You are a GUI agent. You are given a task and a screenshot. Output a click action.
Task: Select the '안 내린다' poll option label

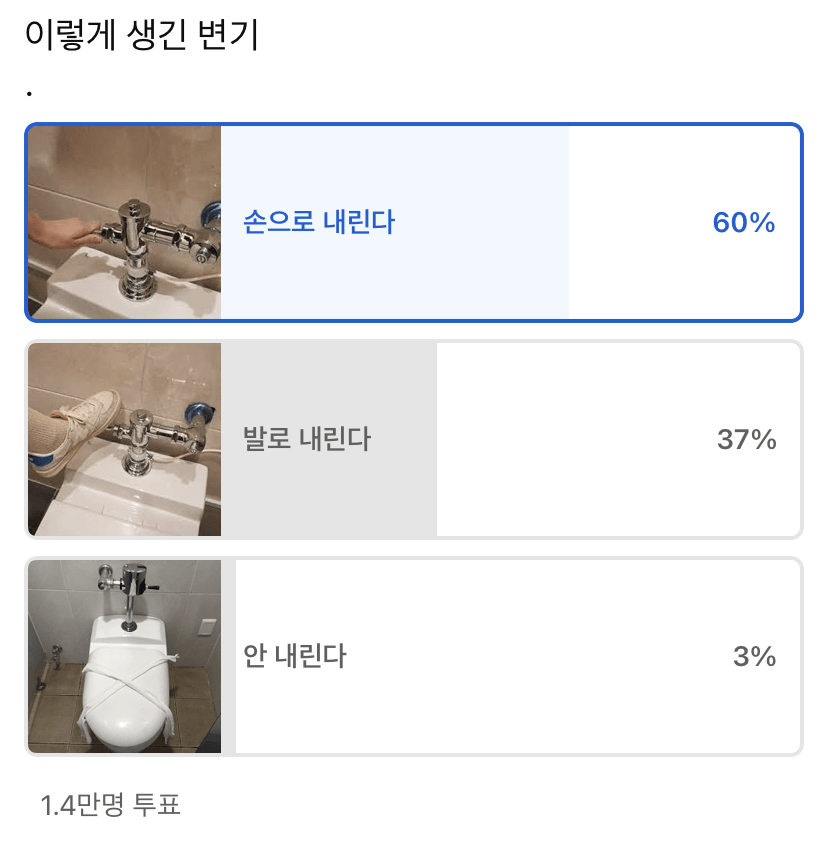coord(295,656)
